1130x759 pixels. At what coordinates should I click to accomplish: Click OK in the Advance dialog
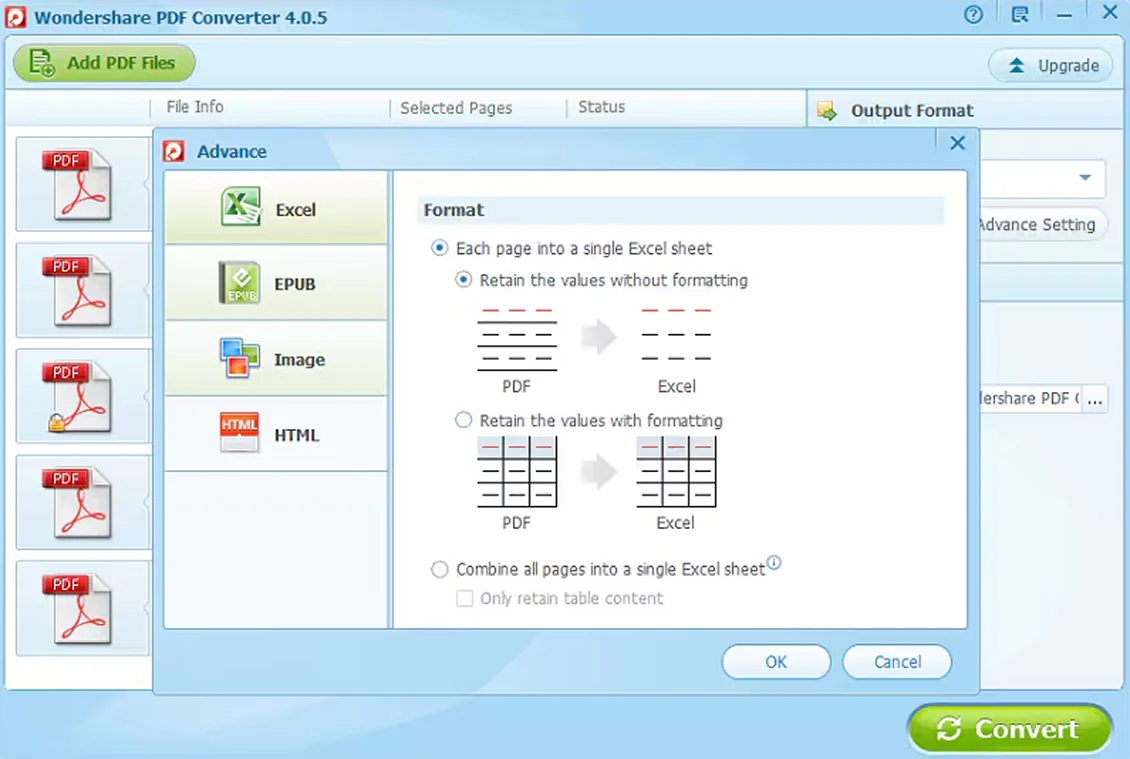coord(776,662)
